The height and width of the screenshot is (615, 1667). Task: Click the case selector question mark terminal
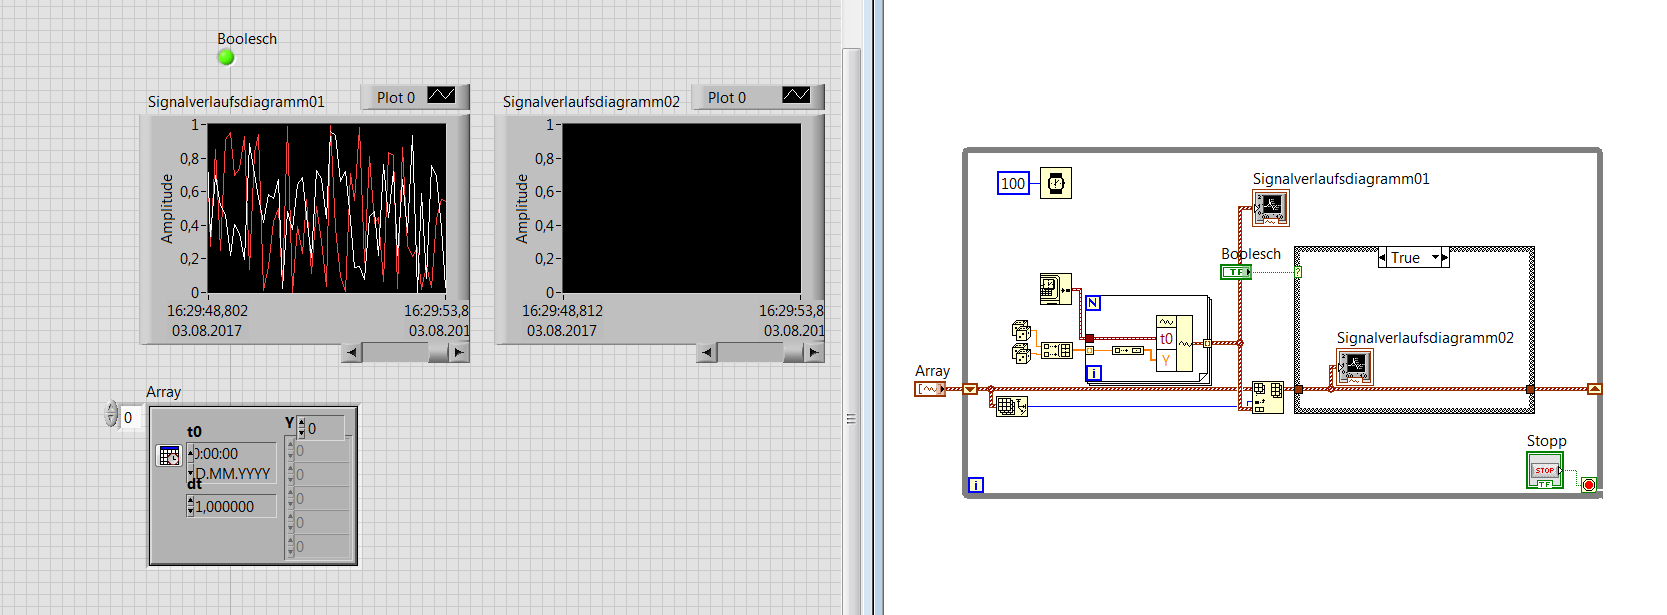click(1298, 272)
